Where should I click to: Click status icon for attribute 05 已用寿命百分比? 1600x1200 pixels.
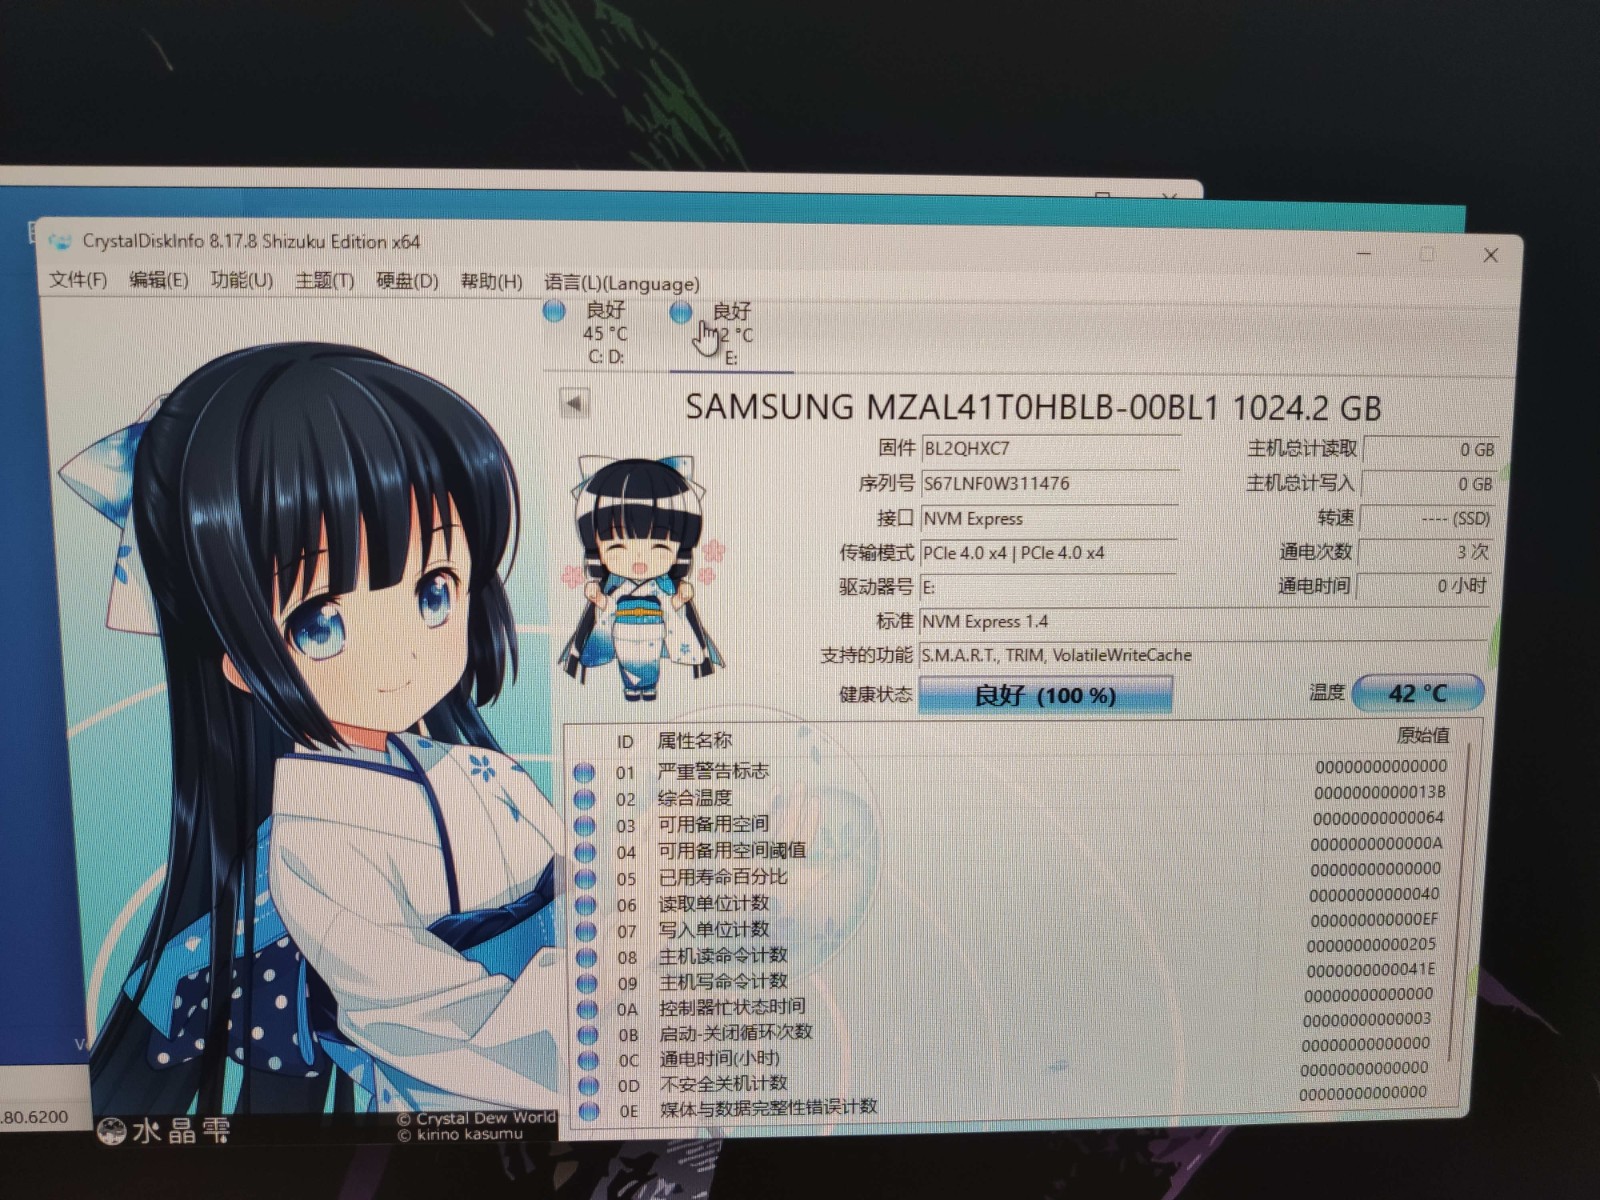pos(586,878)
